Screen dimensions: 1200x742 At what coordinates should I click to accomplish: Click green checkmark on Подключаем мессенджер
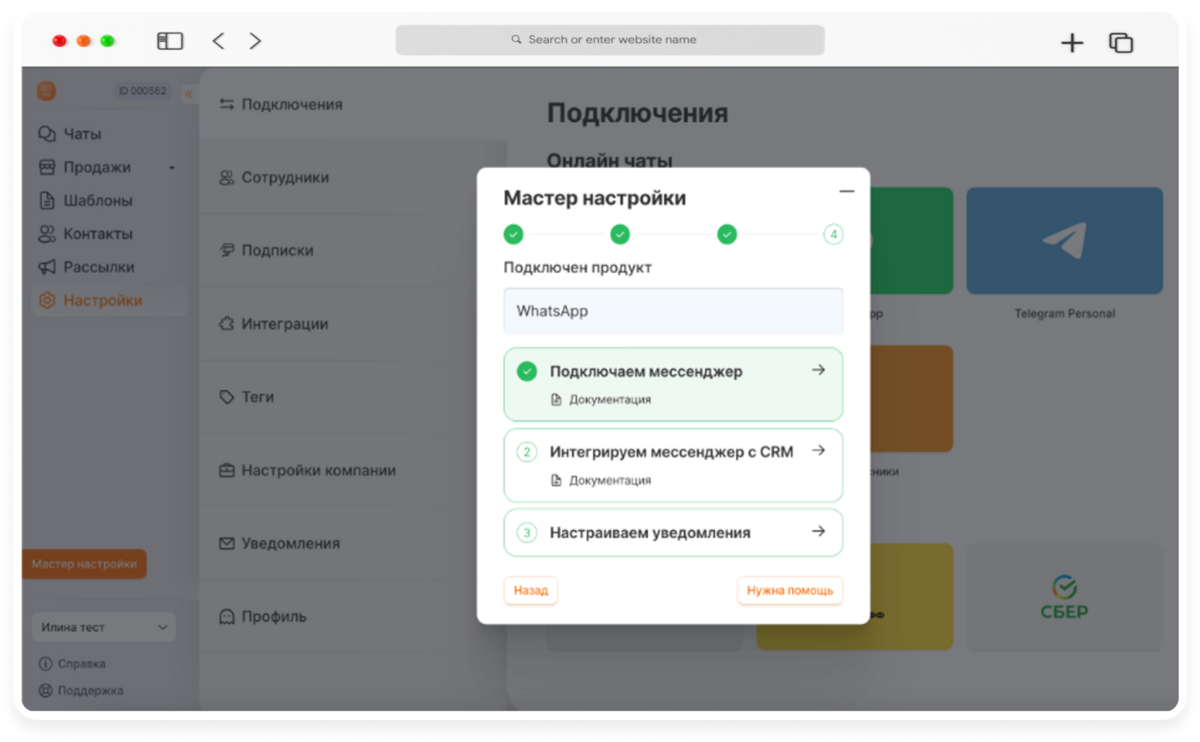[527, 372]
